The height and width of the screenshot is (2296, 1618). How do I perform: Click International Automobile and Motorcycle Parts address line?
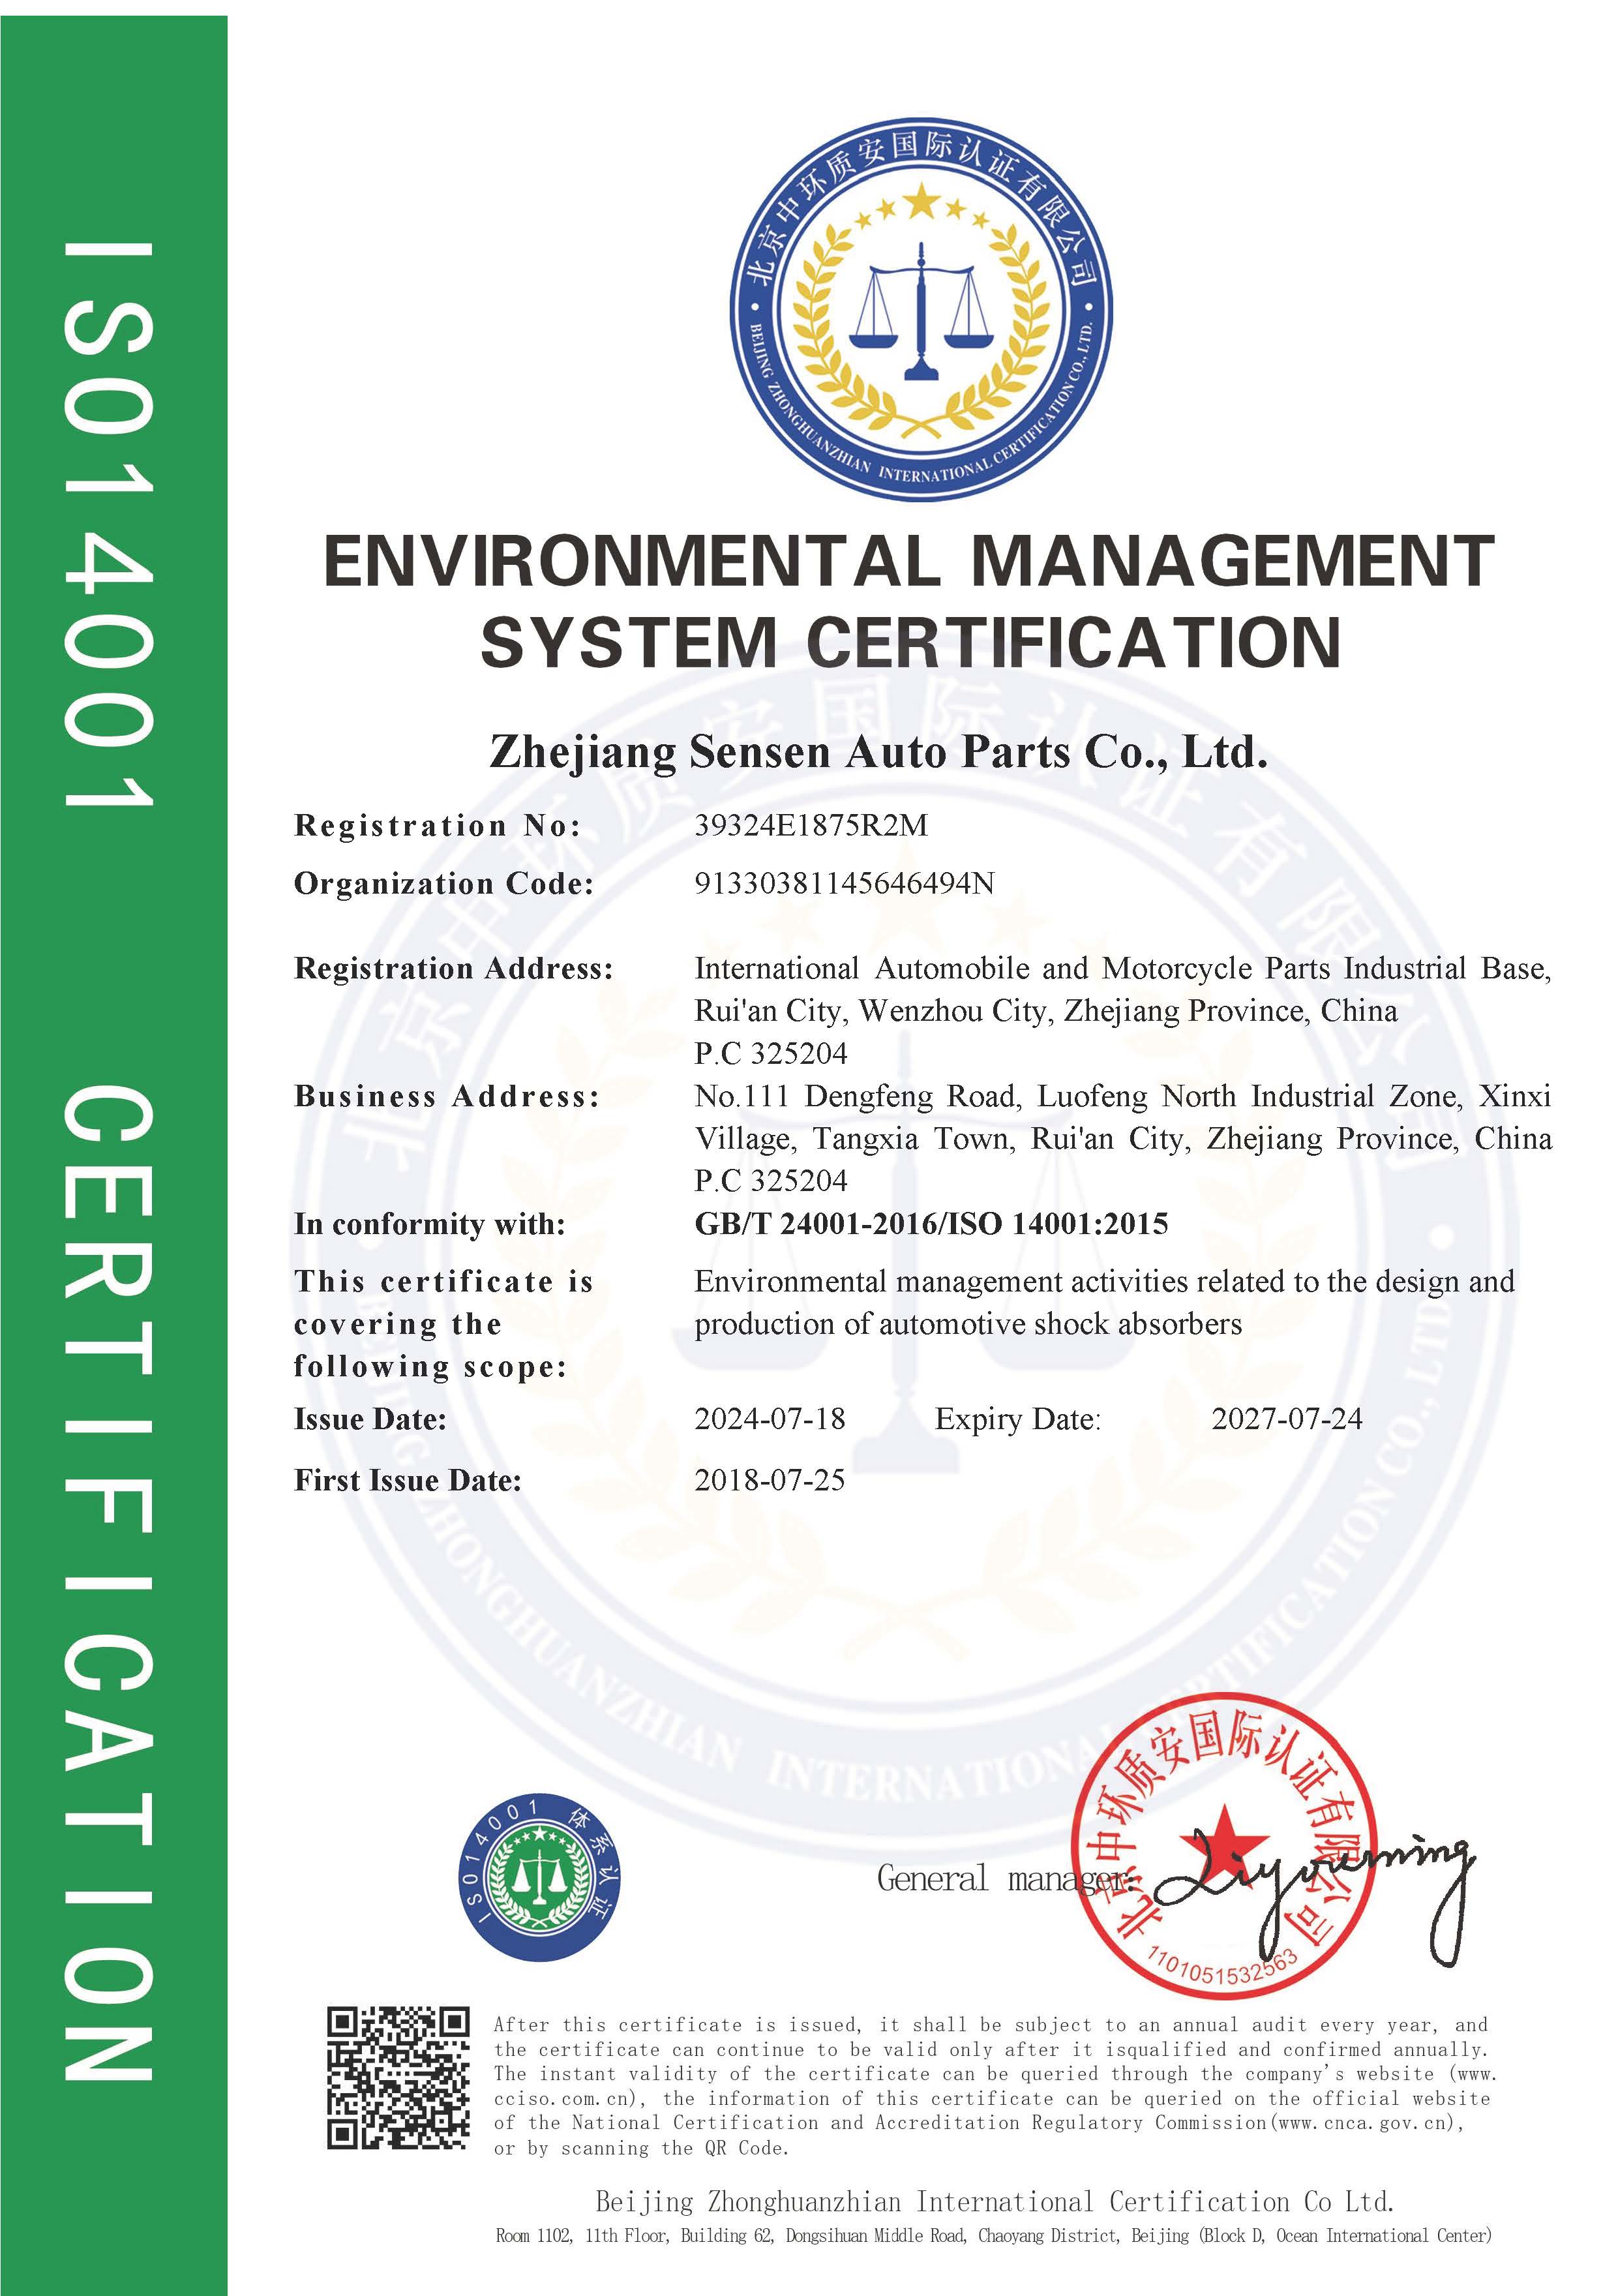pyautogui.click(x=1122, y=968)
